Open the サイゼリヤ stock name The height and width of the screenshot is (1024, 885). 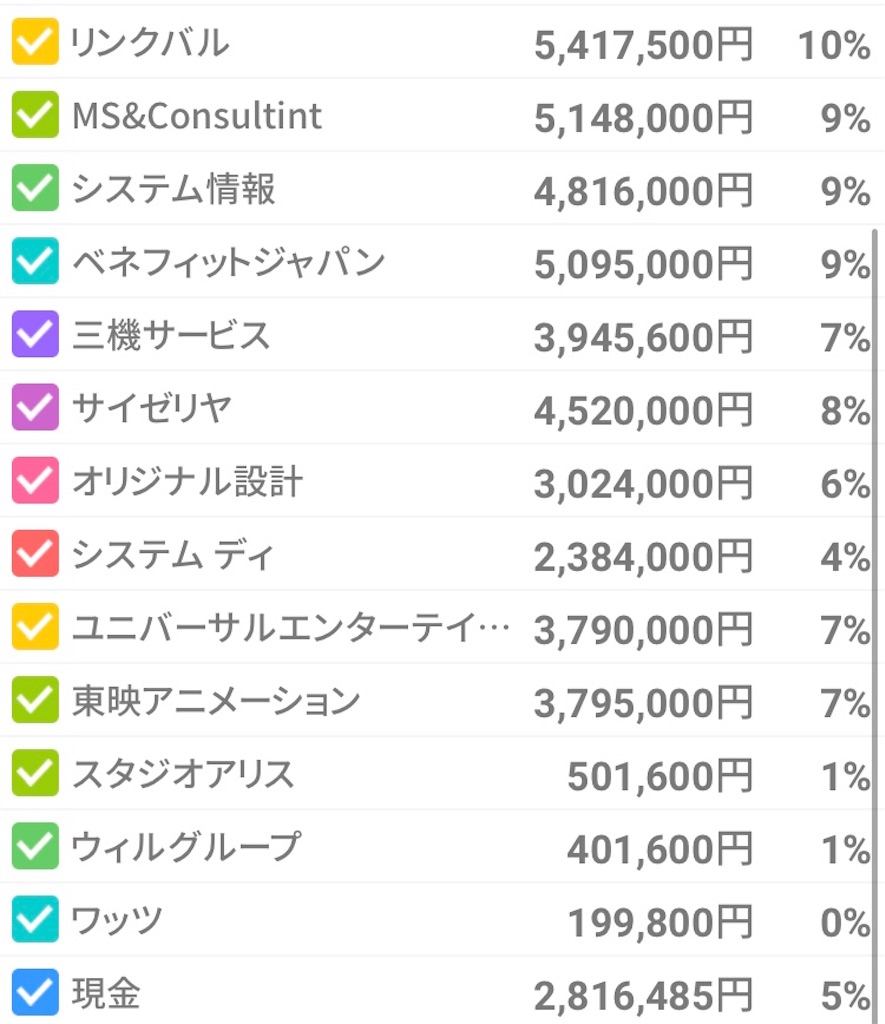[x=152, y=408]
